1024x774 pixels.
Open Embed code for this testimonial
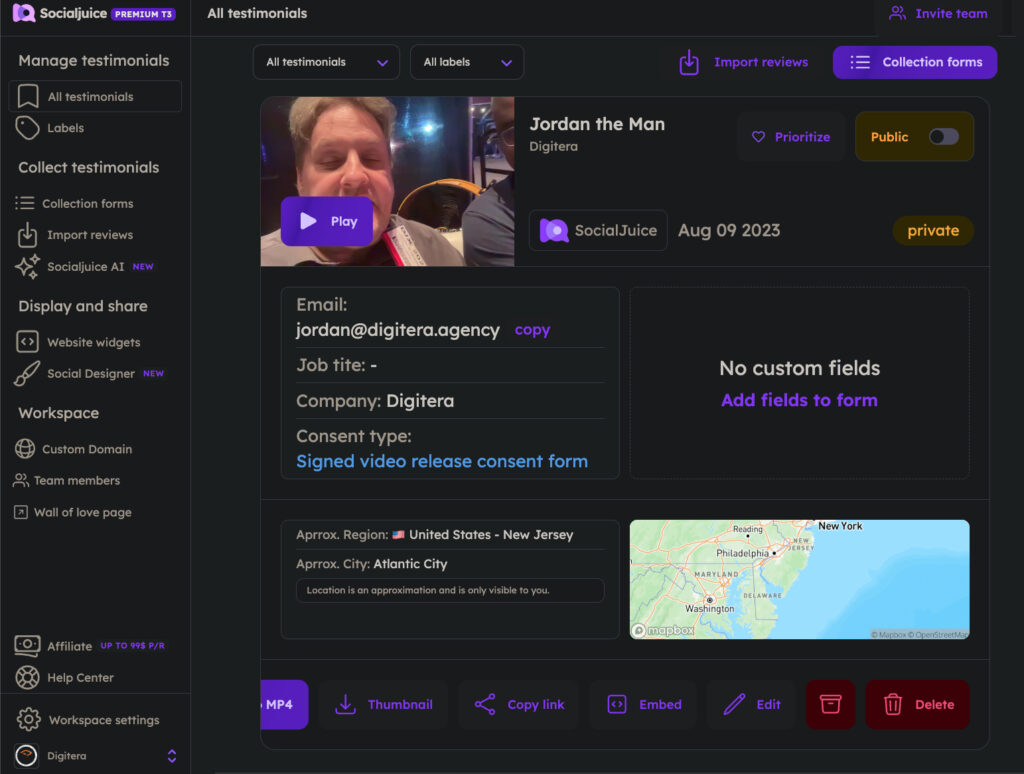644,704
